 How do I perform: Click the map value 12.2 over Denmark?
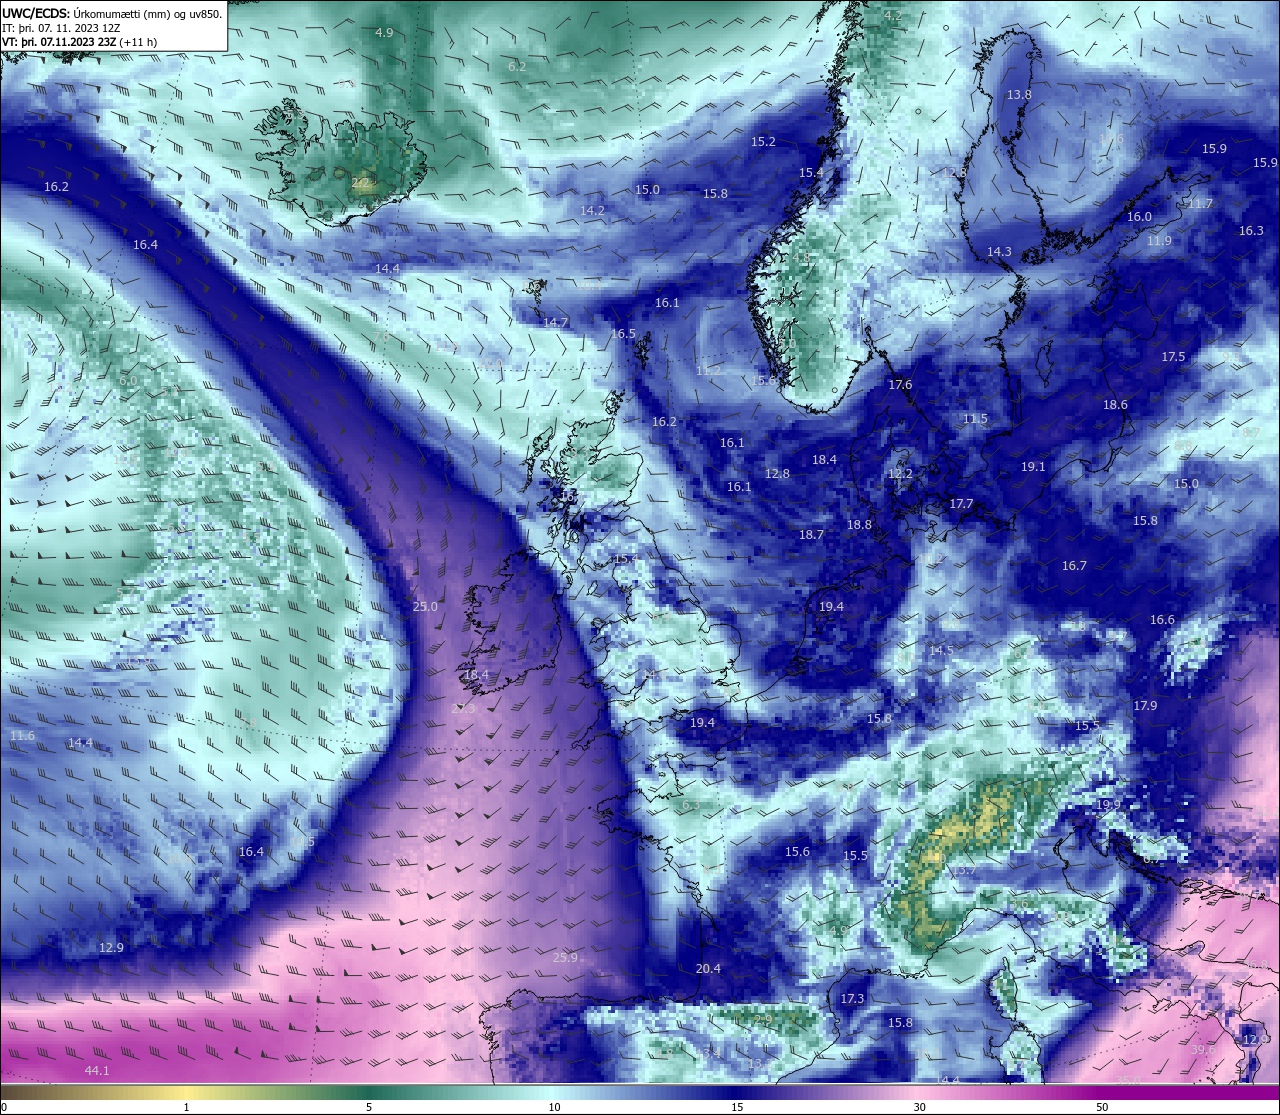900,473
